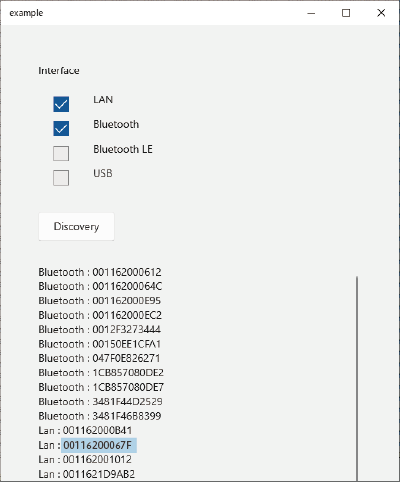This screenshot has height=483, width=400.
Task: Click the device list vertical scrollbar
Action: click(x=357, y=378)
